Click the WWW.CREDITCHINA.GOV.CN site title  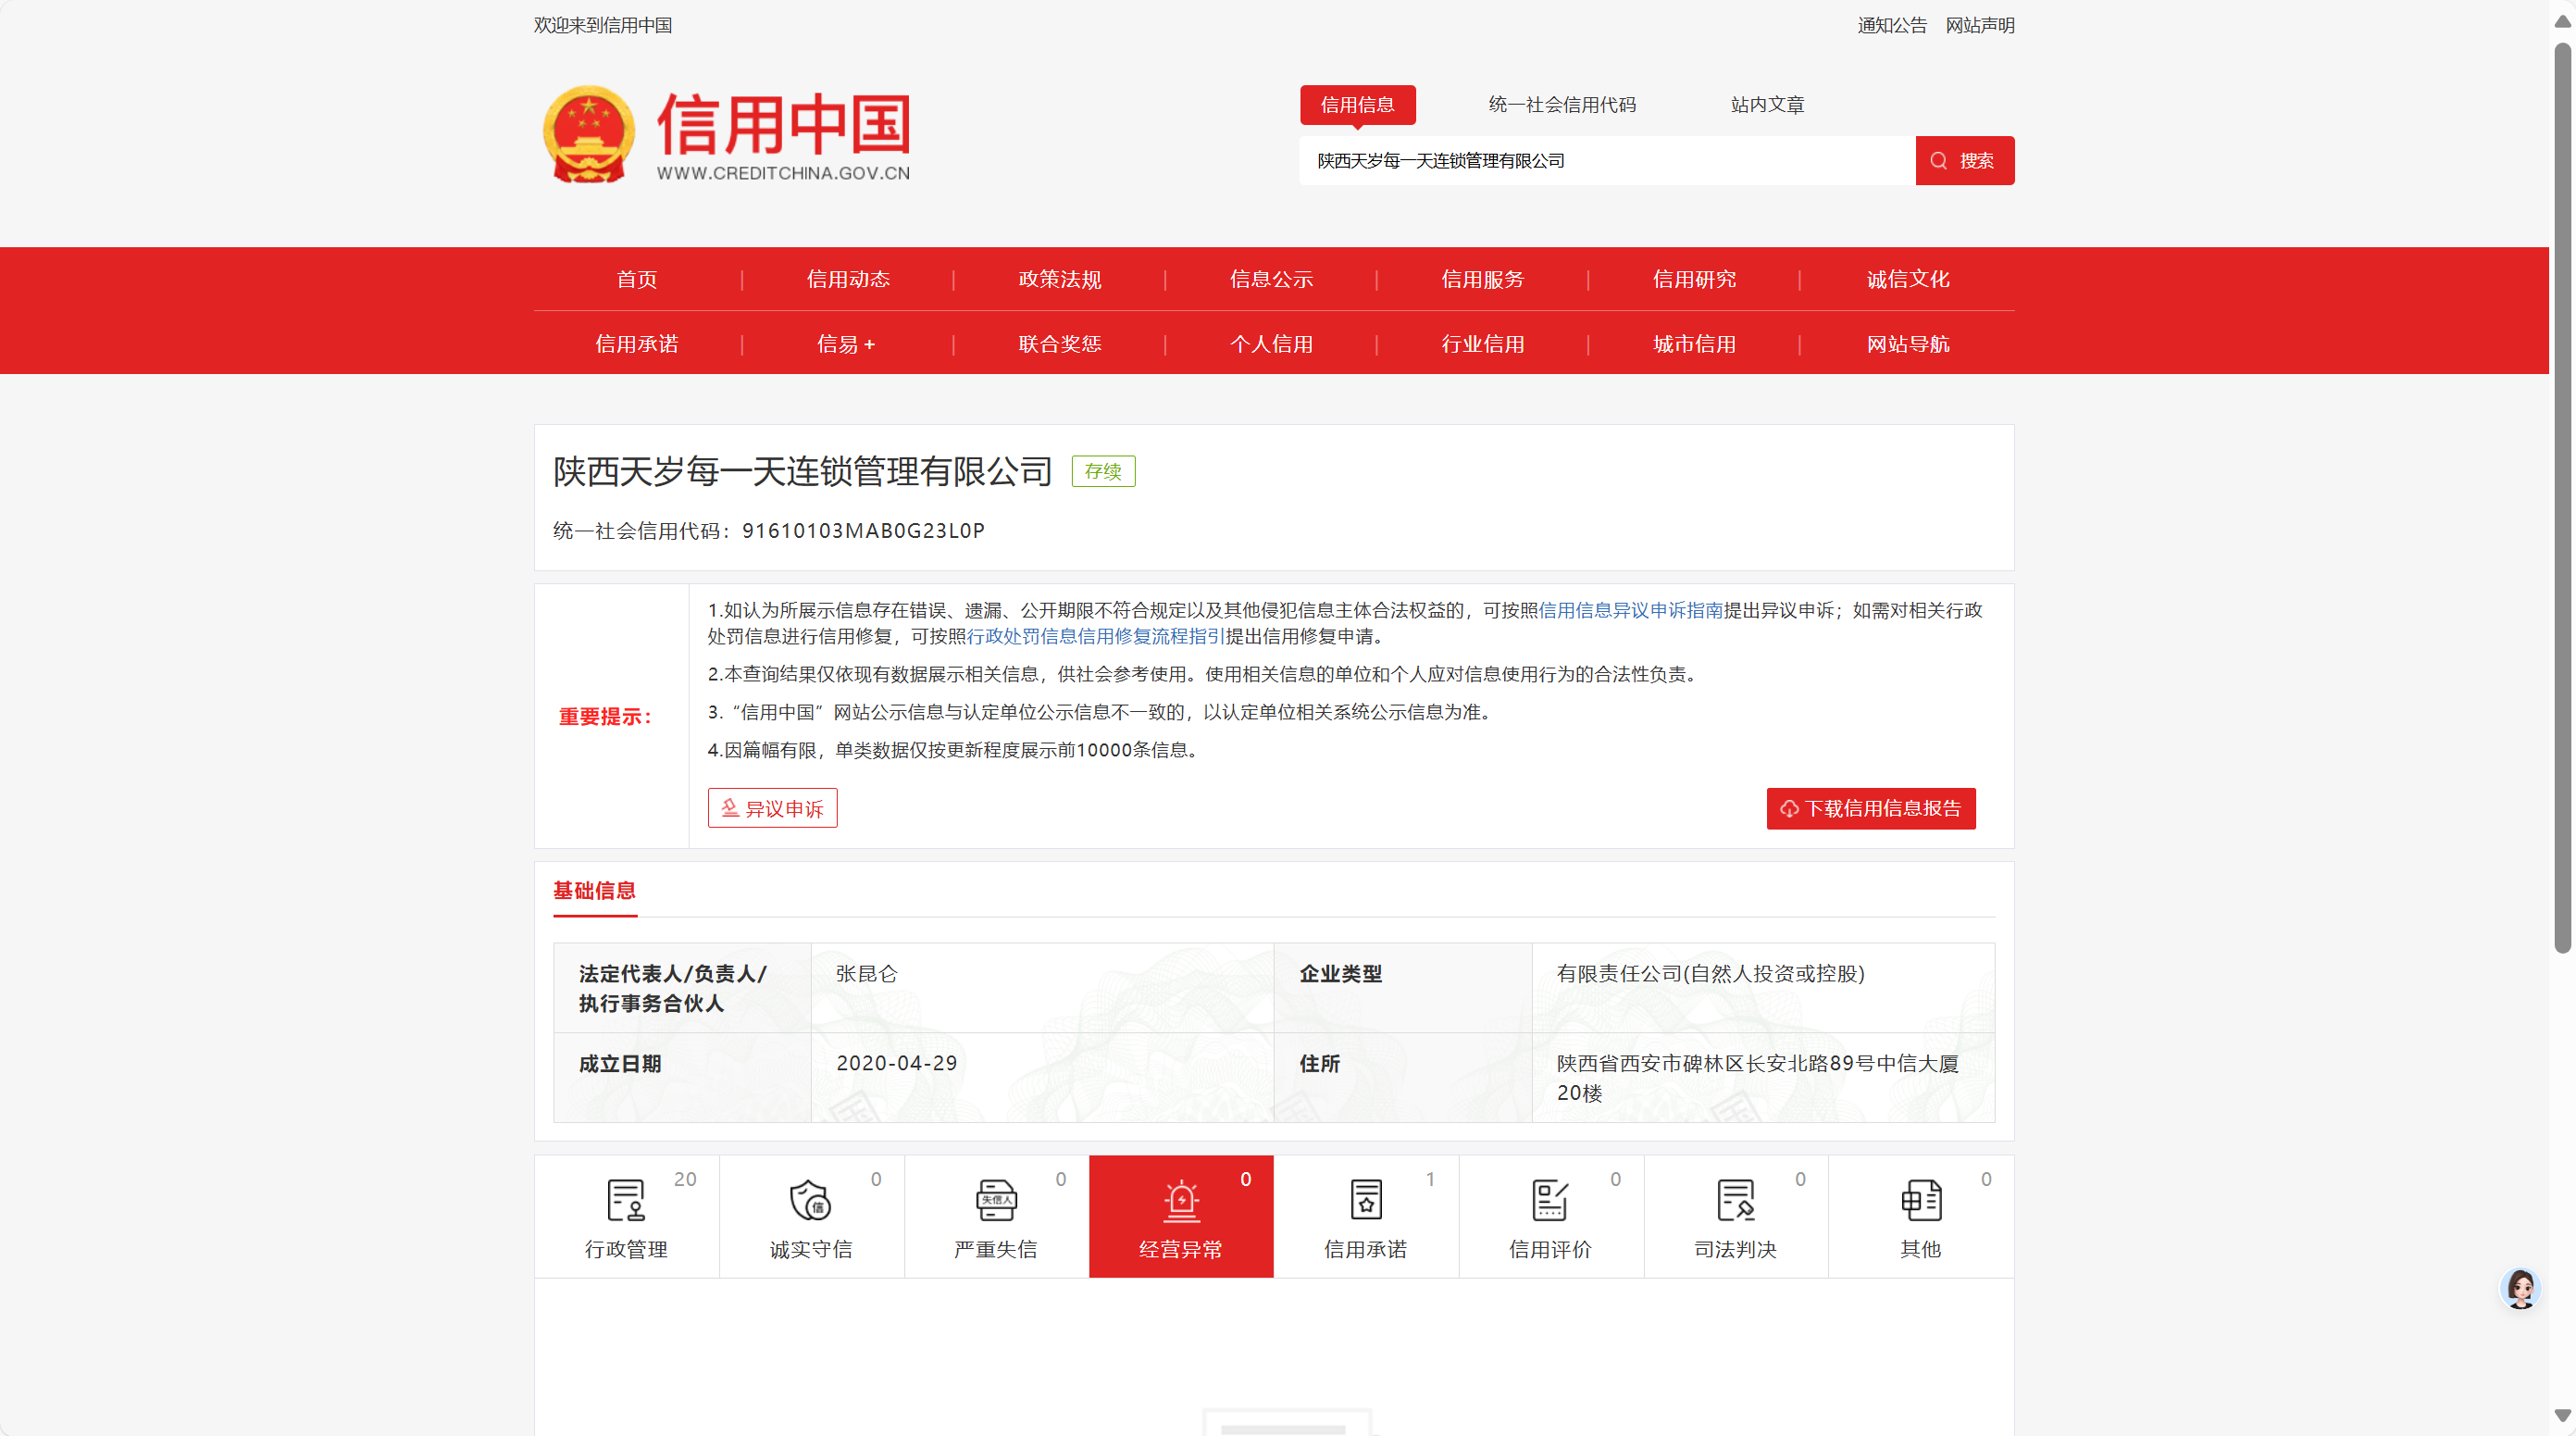pyautogui.click(x=783, y=173)
